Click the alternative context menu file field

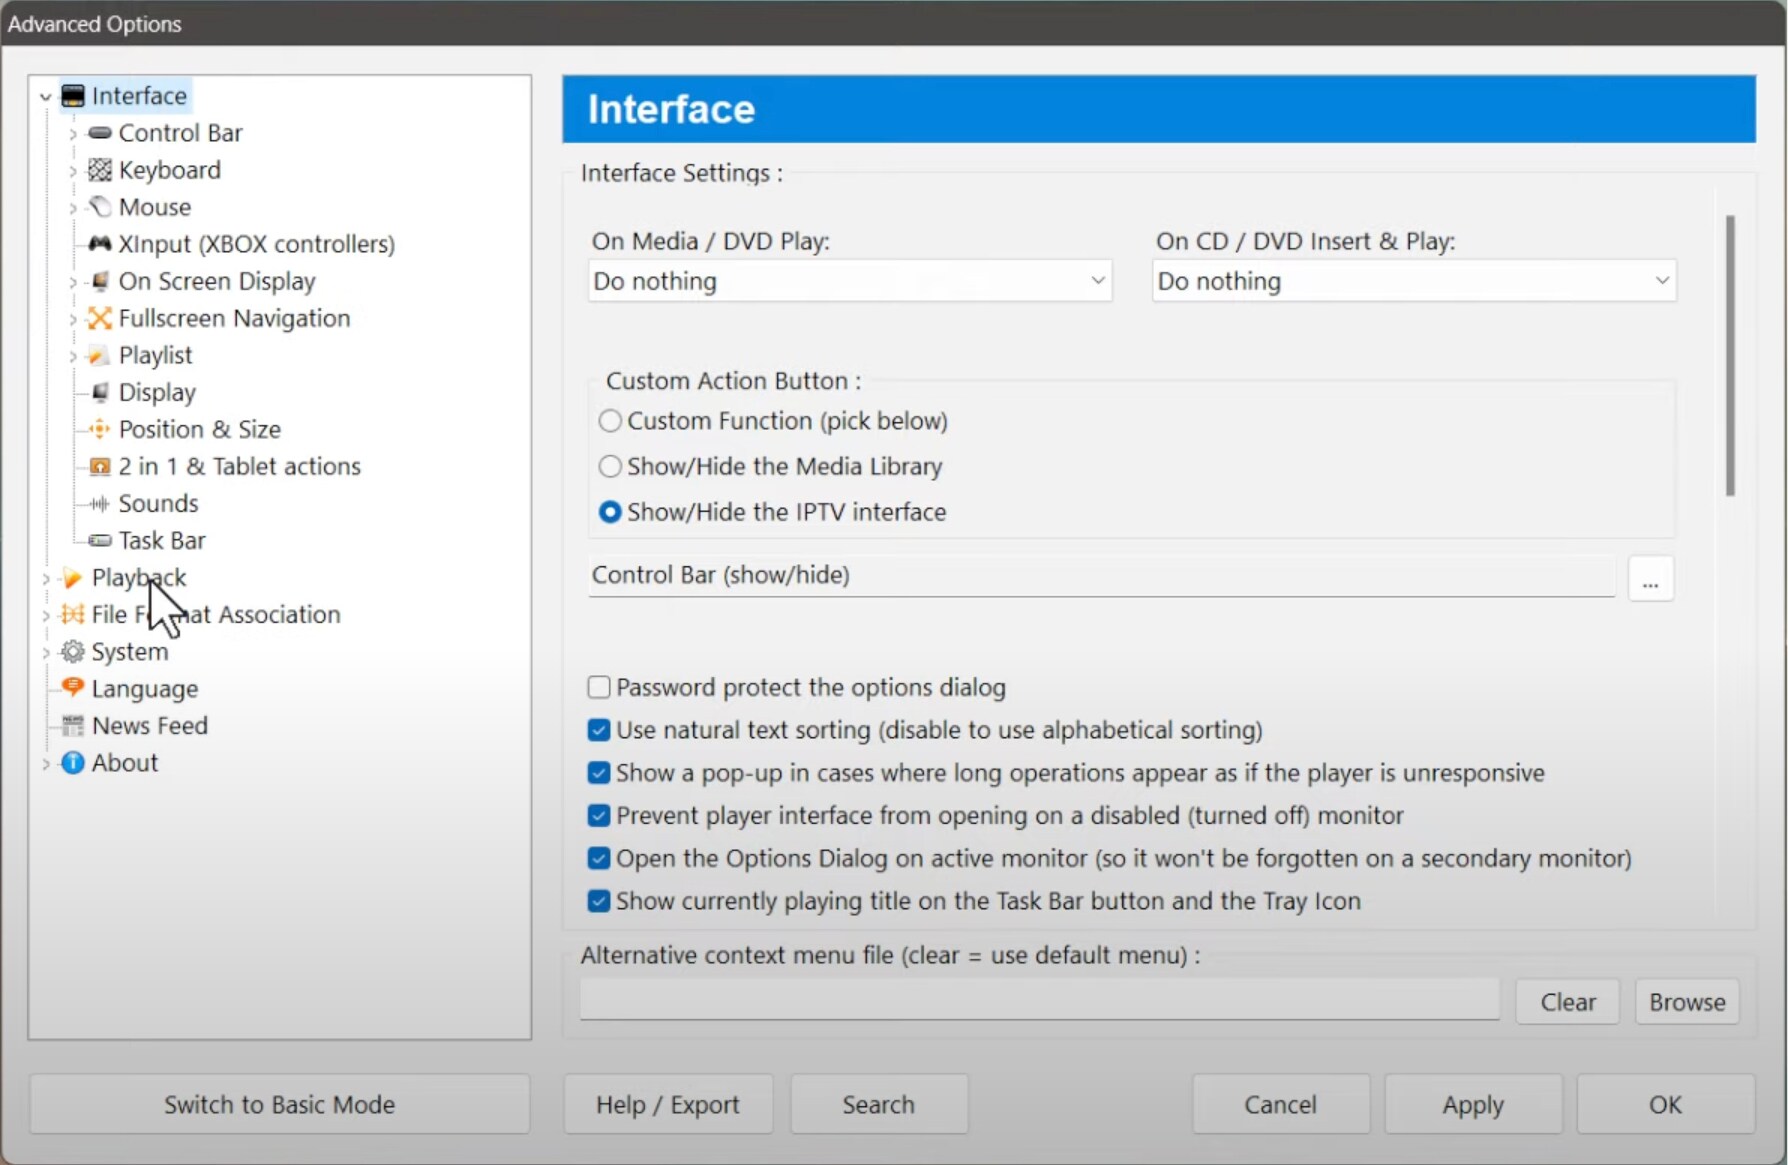click(1040, 1000)
